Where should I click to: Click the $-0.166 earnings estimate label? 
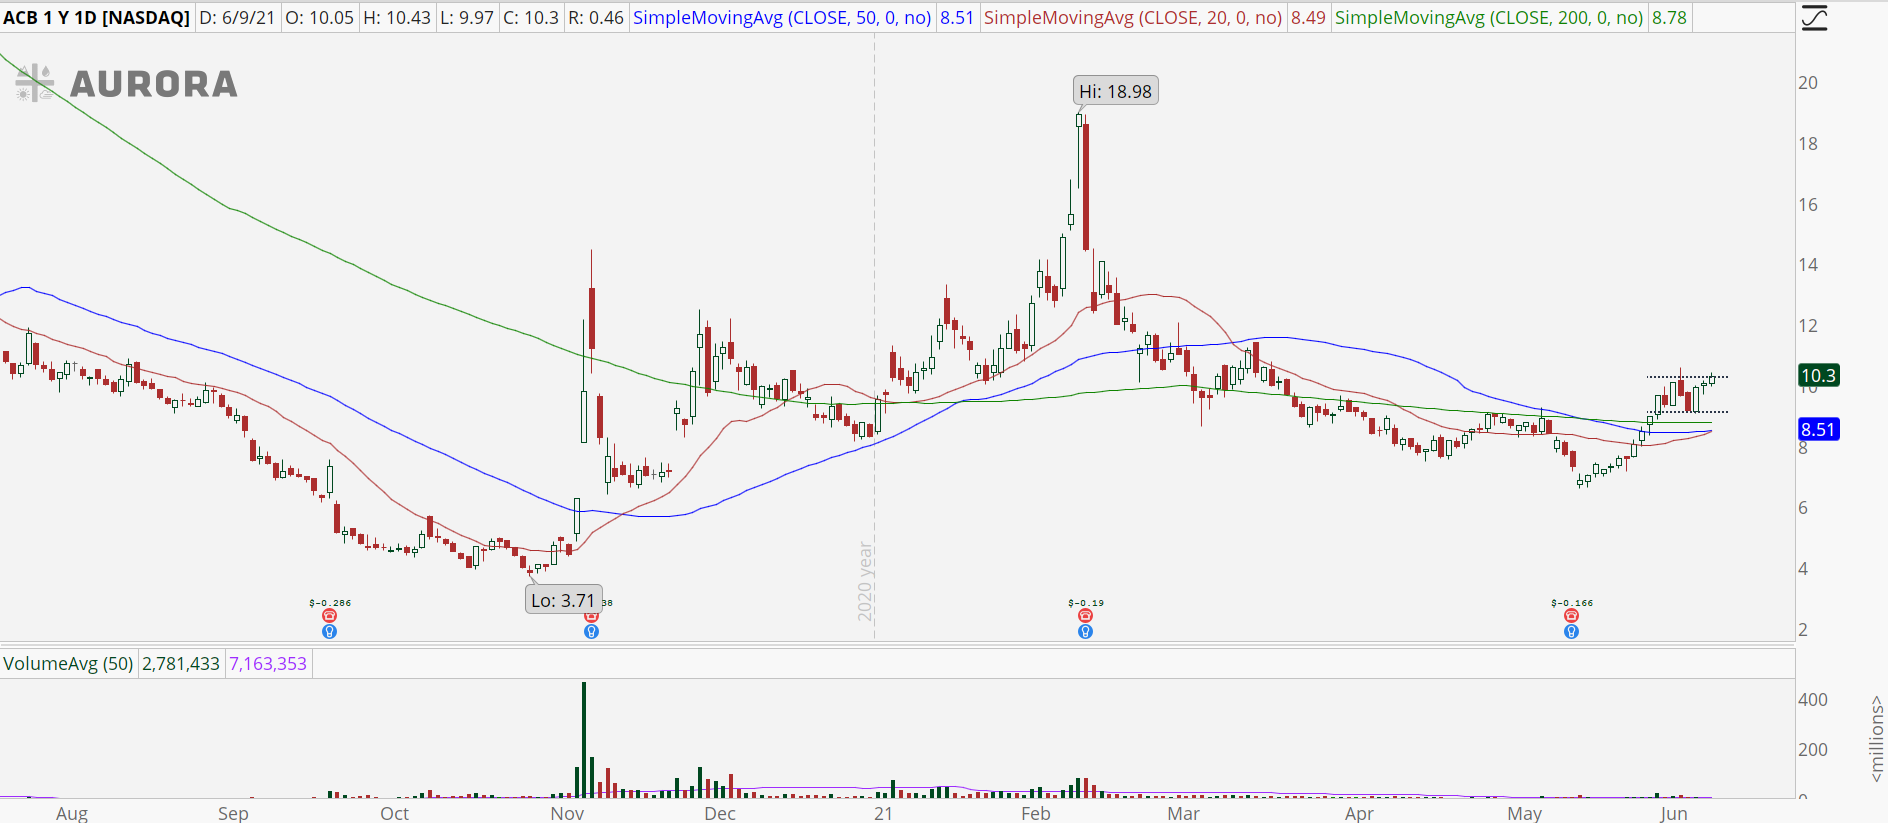[x=1572, y=603]
